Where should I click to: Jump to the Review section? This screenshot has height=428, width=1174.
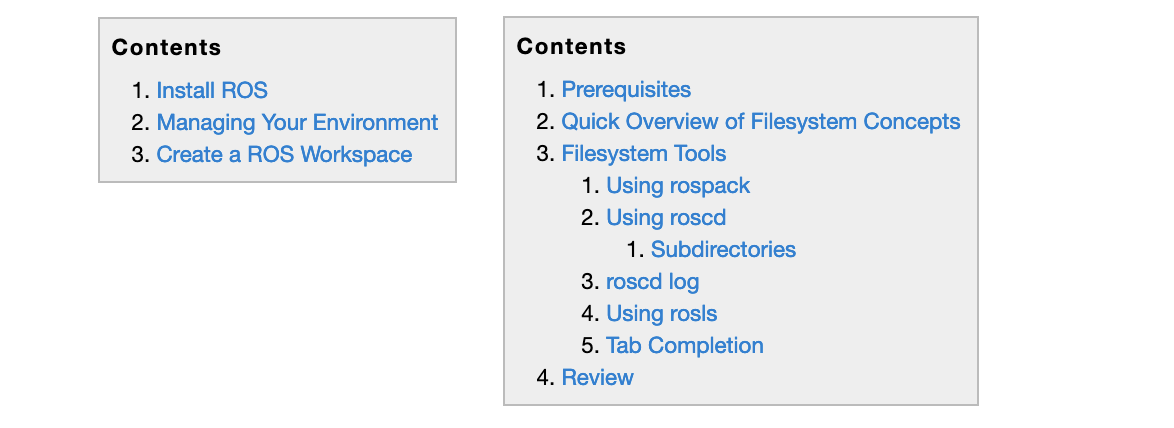(x=597, y=377)
